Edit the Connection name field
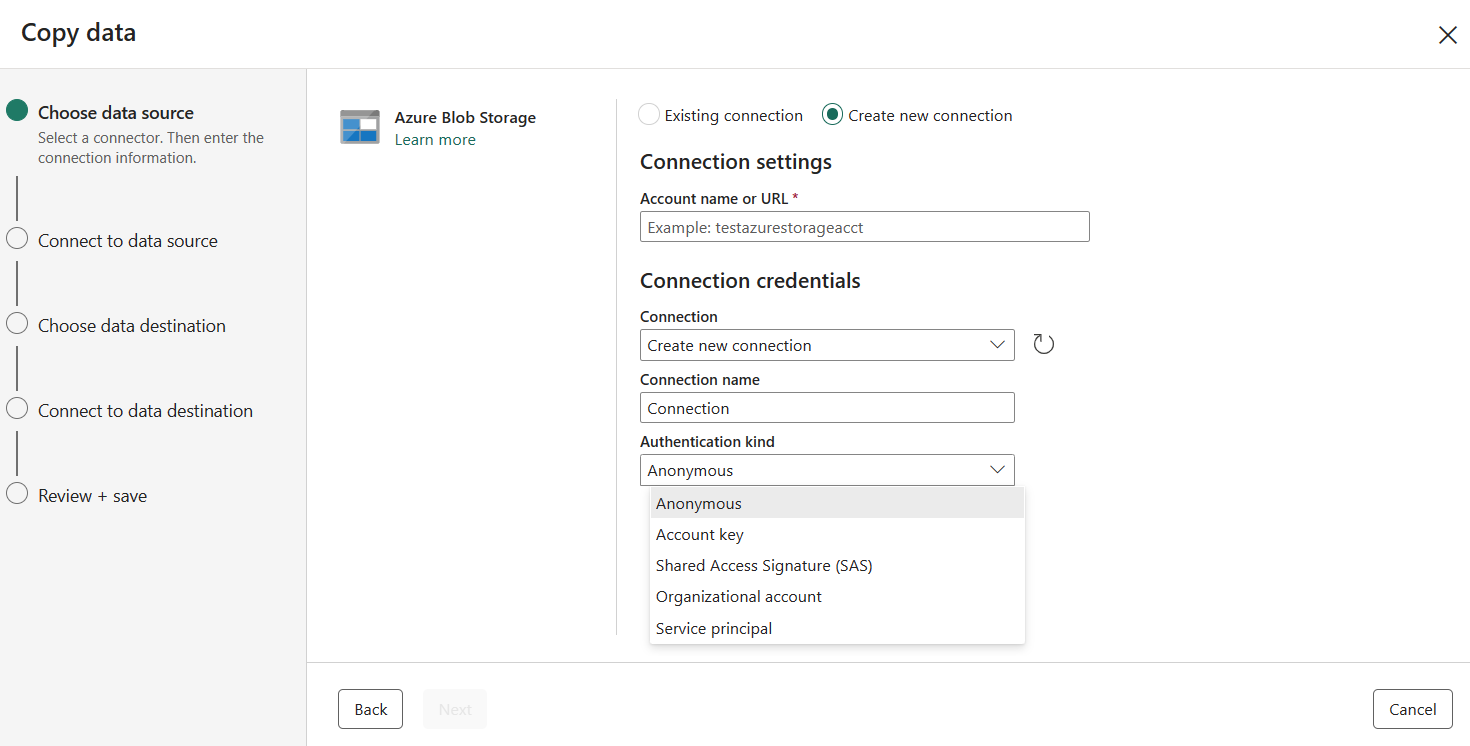1470x746 pixels. pos(827,407)
